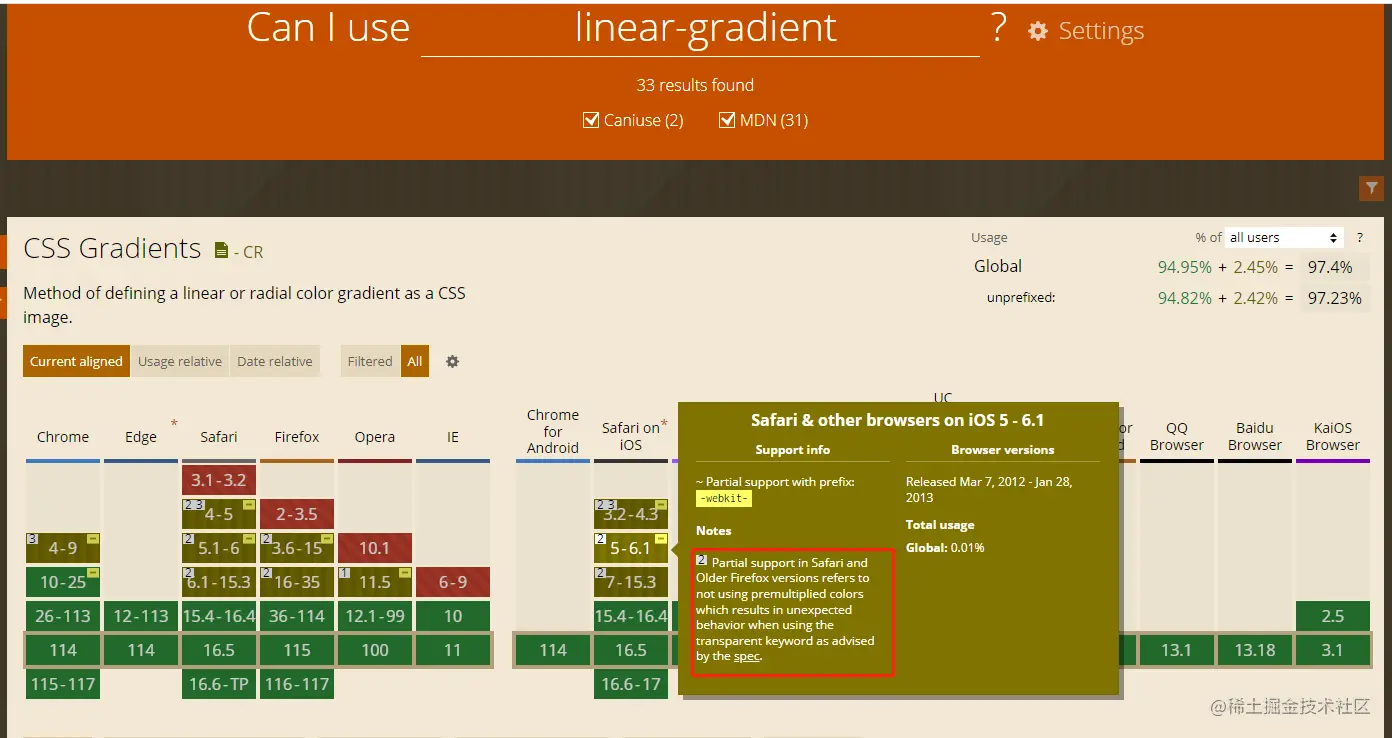
Task: Select the All browsers option
Action: pos(415,361)
